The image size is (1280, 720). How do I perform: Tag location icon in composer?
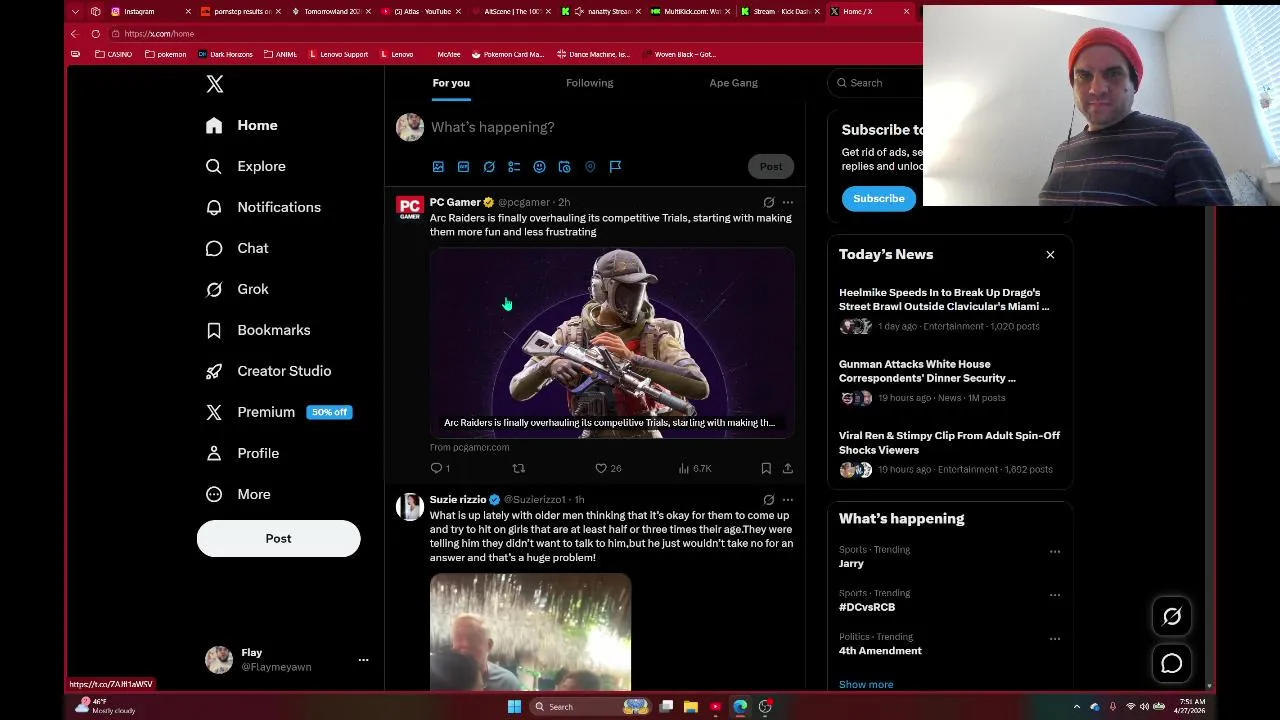click(x=590, y=167)
